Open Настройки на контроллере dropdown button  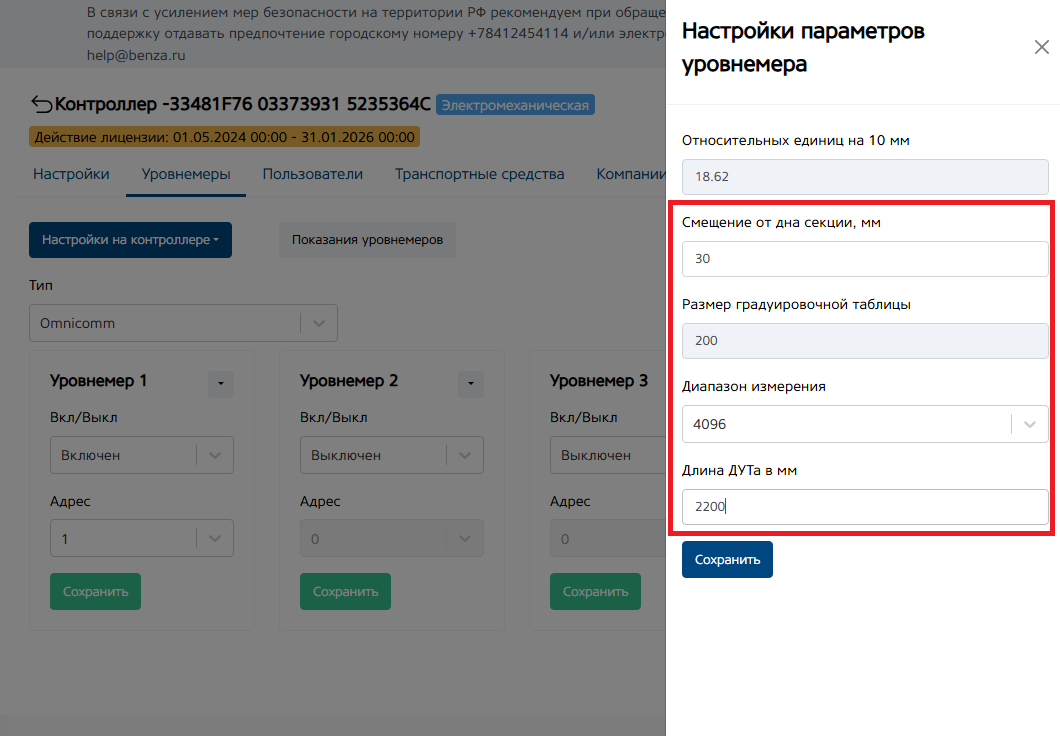130,240
